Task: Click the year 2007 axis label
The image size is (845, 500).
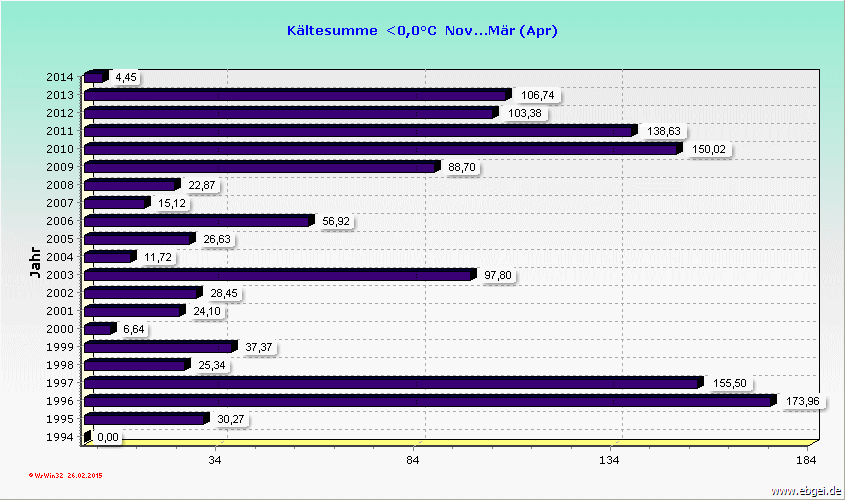Action: pyautogui.click(x=59, y=203)
